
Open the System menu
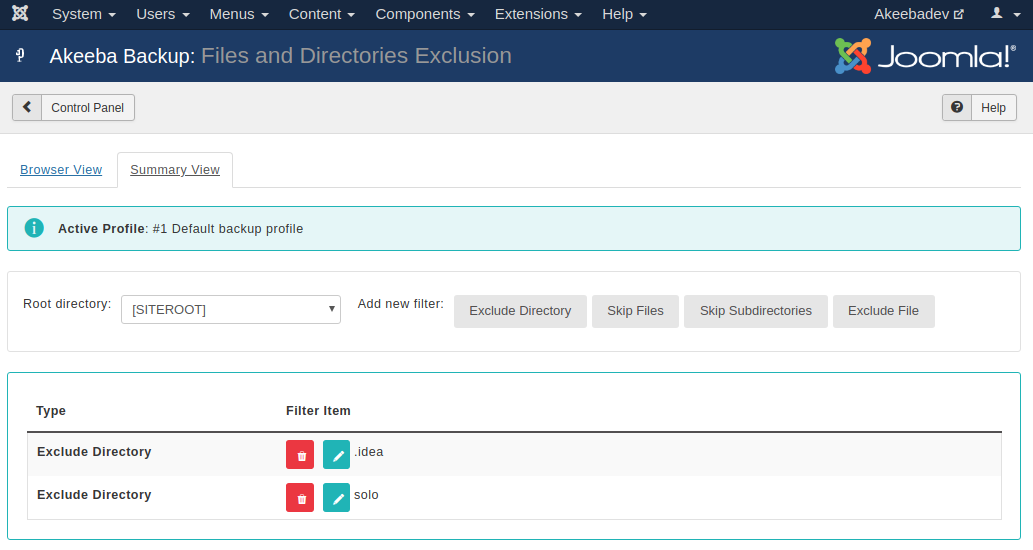tap(84, 14)
